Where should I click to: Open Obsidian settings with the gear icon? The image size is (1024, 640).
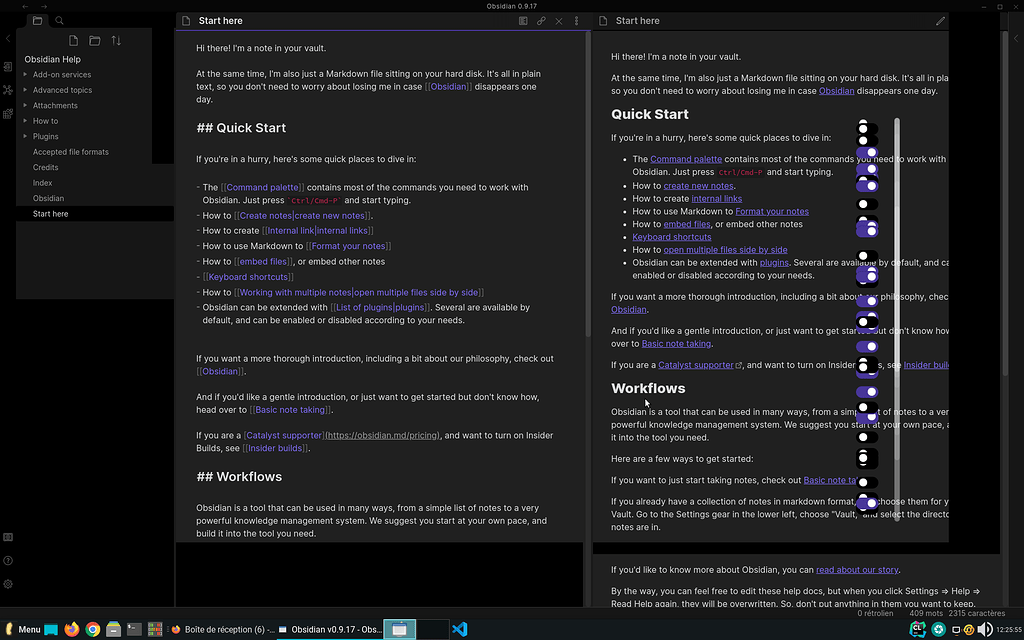click(7, 584)
